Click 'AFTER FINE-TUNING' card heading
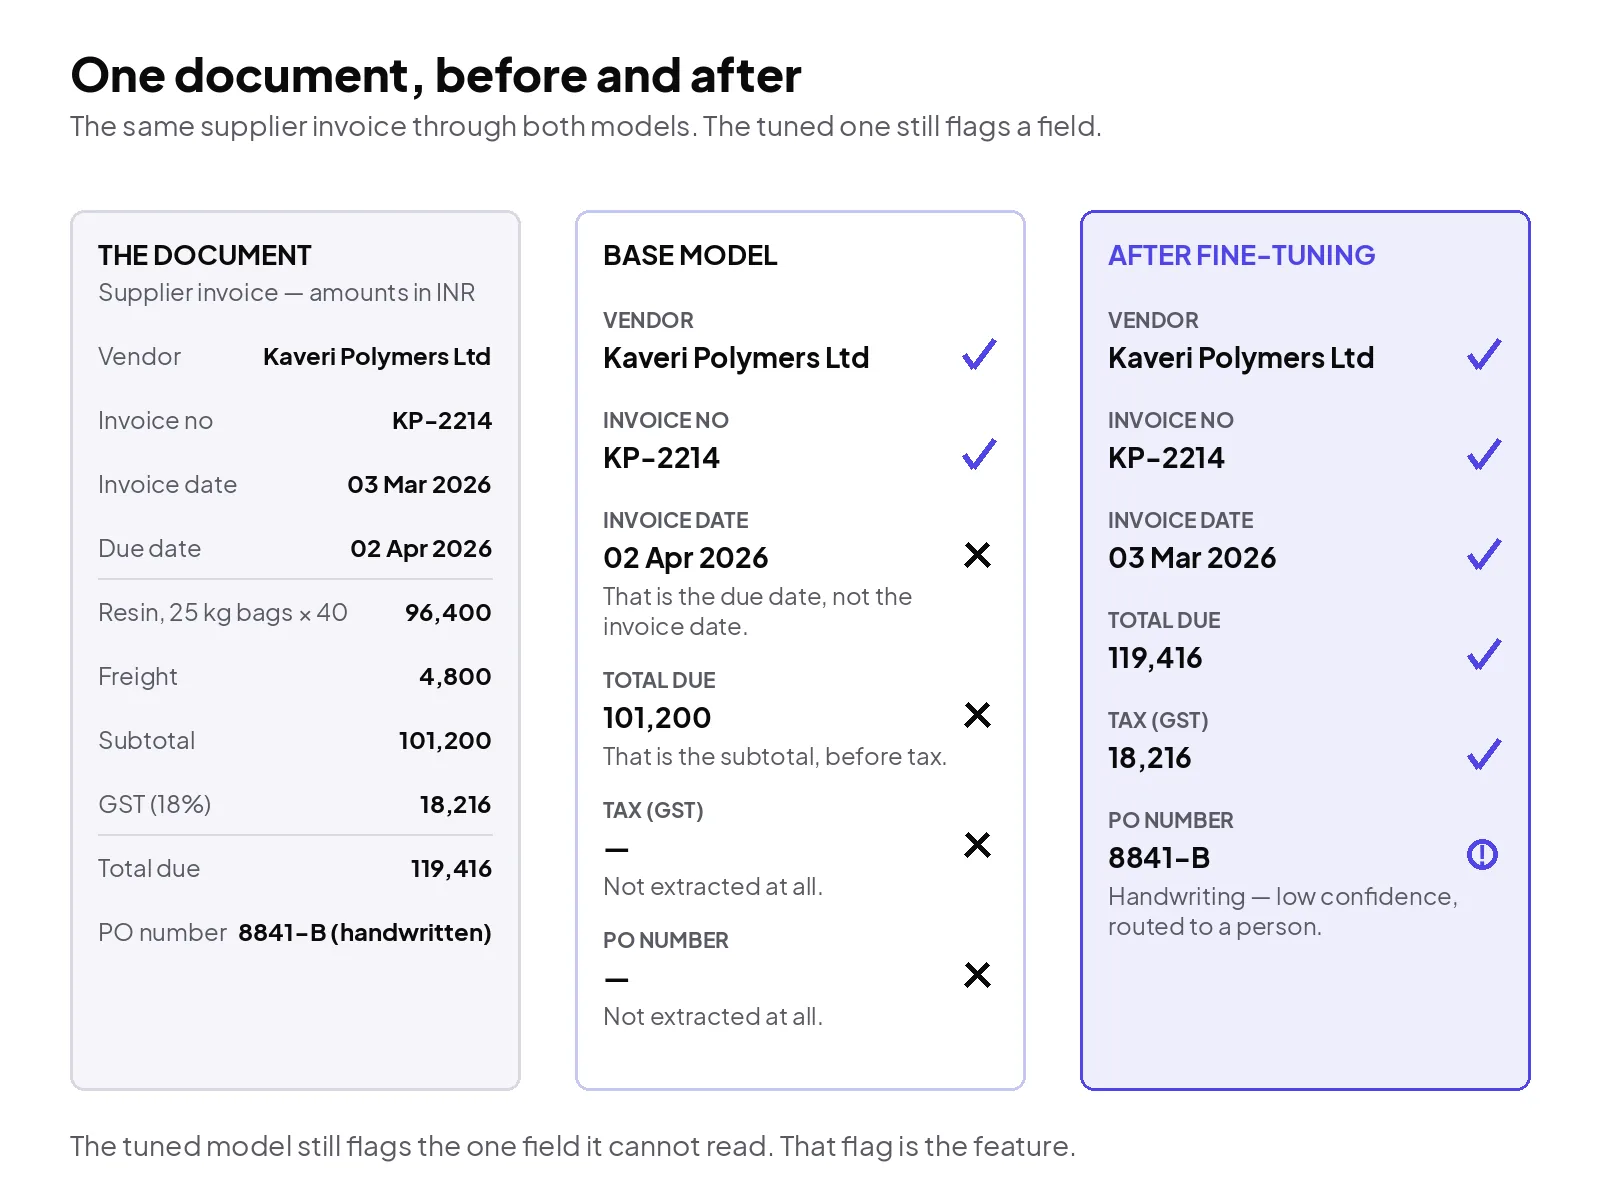Image resolution: width=1600 pixels, height=1182 pixels. click(x=1241, y=256)
